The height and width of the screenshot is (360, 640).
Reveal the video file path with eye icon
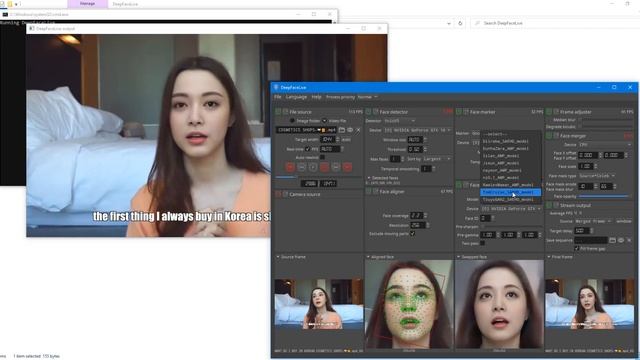(350, 130)
